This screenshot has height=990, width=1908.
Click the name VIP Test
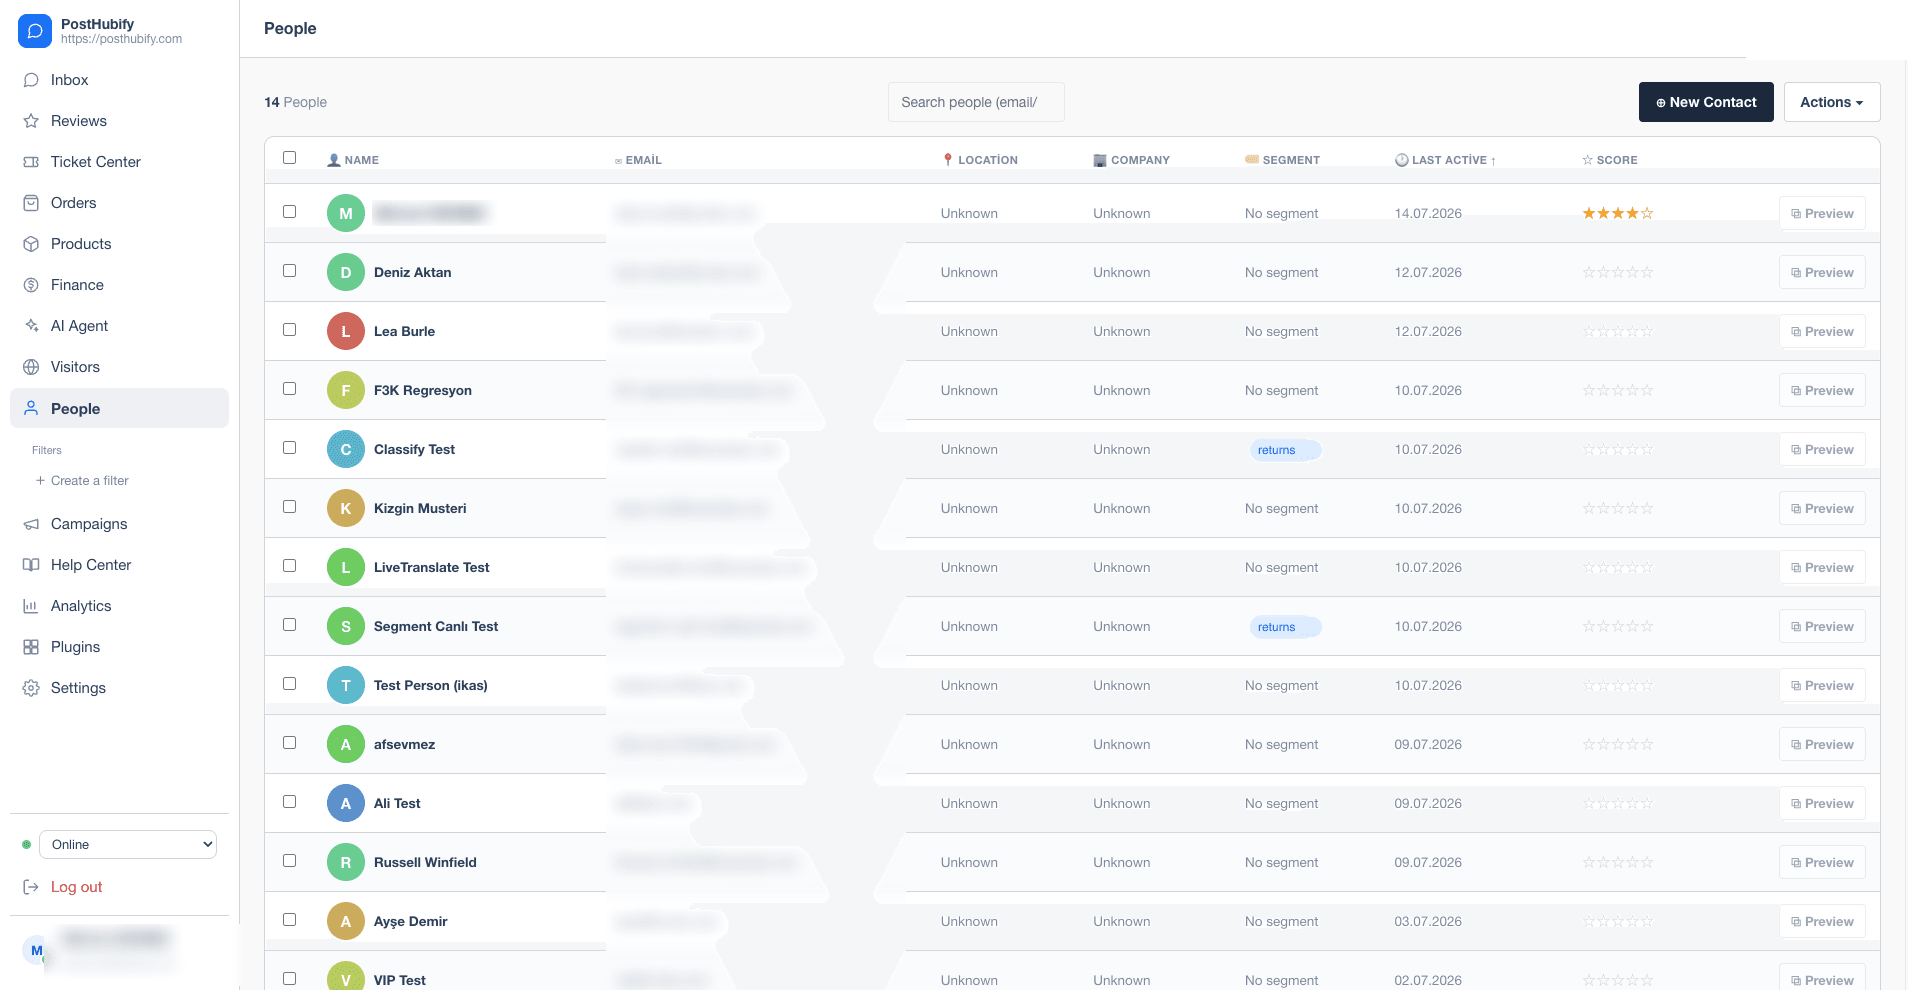point(400,980)
